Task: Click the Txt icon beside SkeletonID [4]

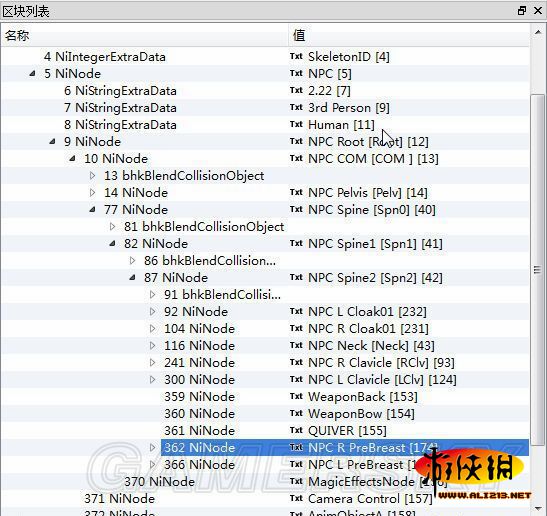Action: pyautogui.click(x=296, y=56)
